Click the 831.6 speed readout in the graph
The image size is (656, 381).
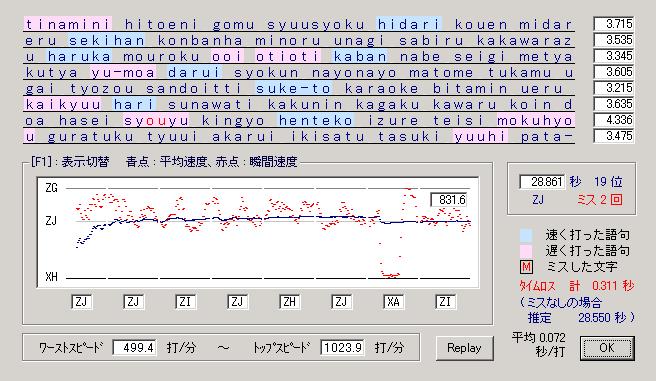point(449,199)
